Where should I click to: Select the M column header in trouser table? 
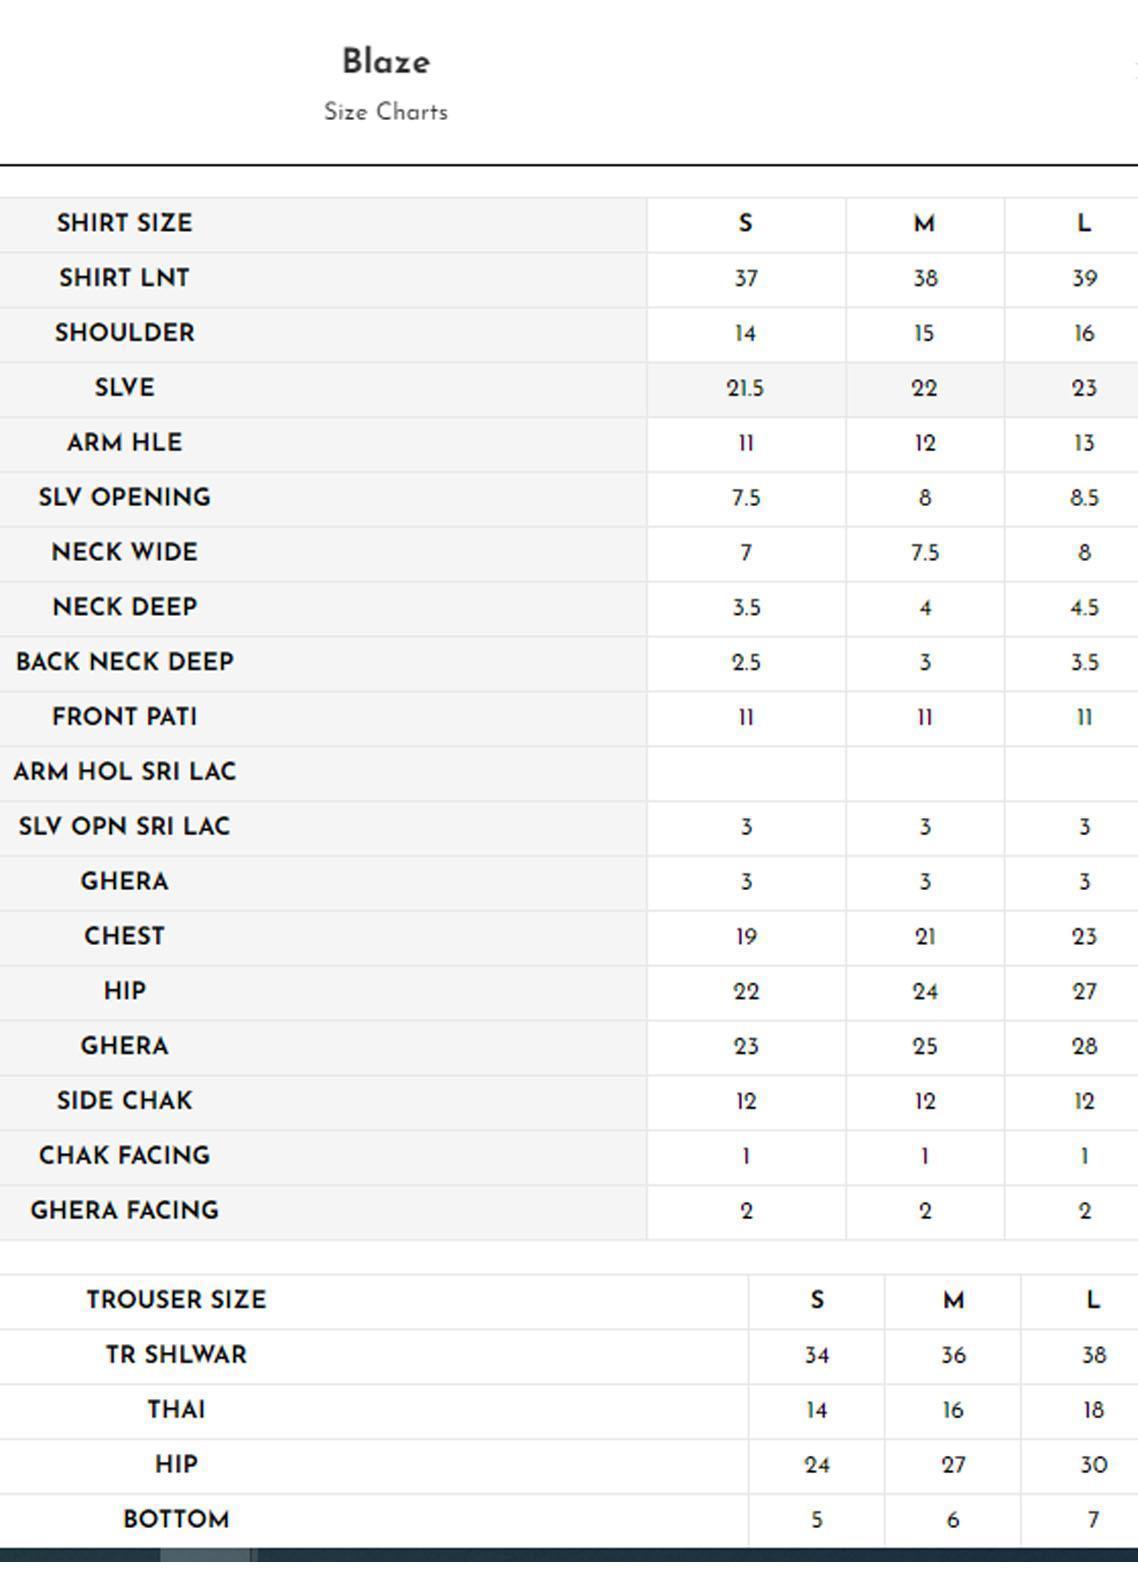coord(953,1300)
